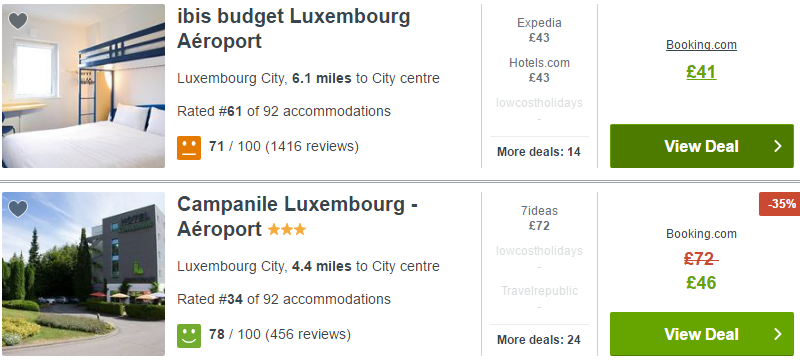Image resolution: width=800 pixels, height=362 pixels.
Task: Select Expedia £43 offer
Action: (x=539, y=30)
